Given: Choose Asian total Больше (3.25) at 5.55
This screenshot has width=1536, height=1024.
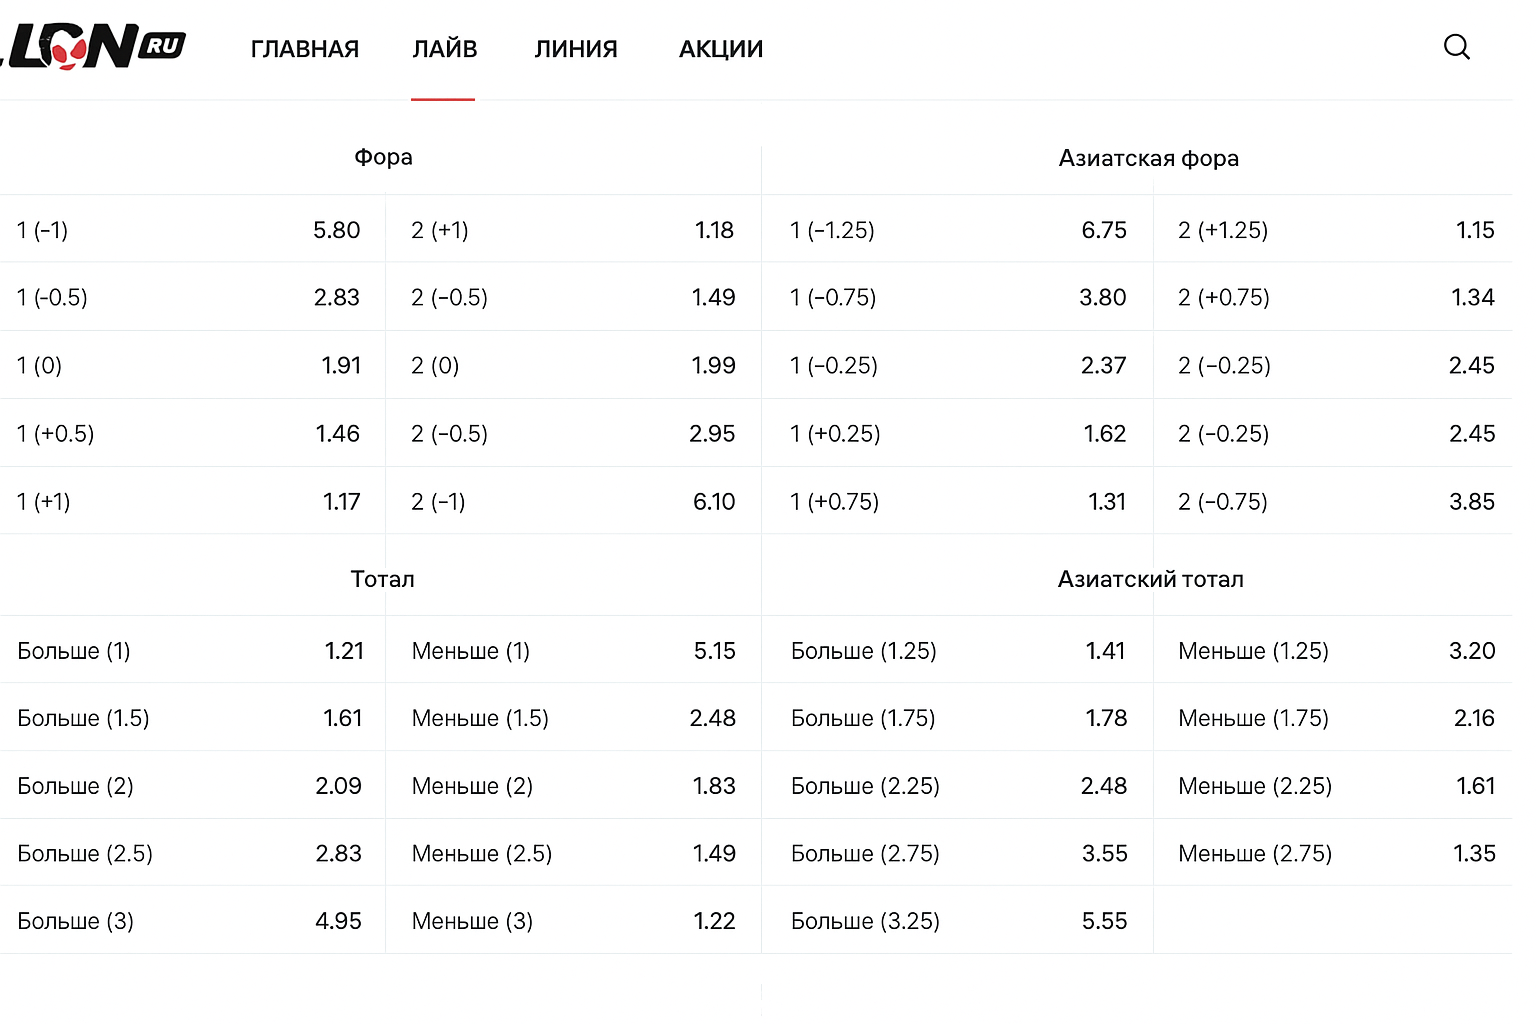Looking at the screenshot, I should coord(957,921).
